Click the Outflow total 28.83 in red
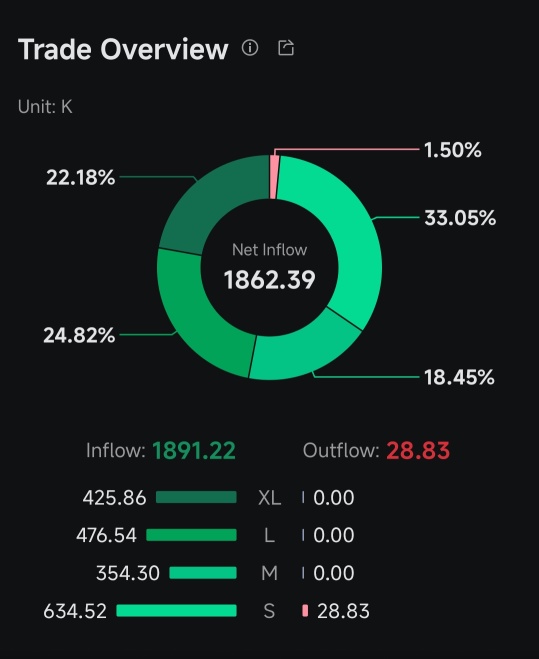 tap(418, 451)
